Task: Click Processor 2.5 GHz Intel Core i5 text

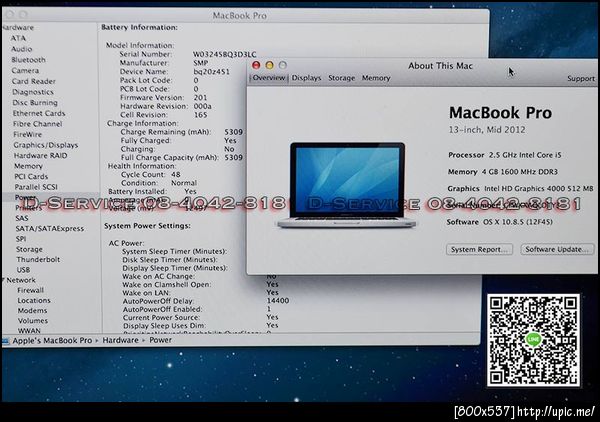Action: tap(505, 155)
